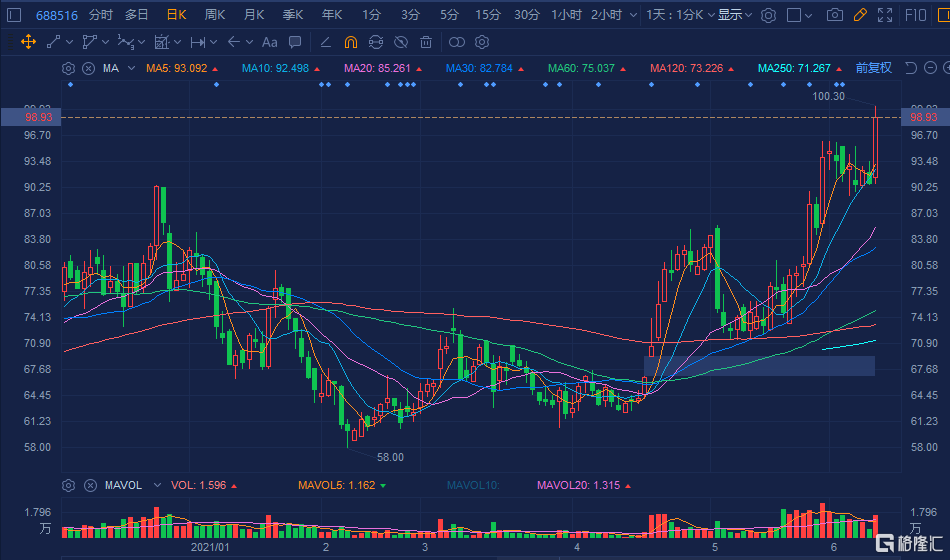
Task: Add a comment bubble annotation
Action: (x=295, y=42)
